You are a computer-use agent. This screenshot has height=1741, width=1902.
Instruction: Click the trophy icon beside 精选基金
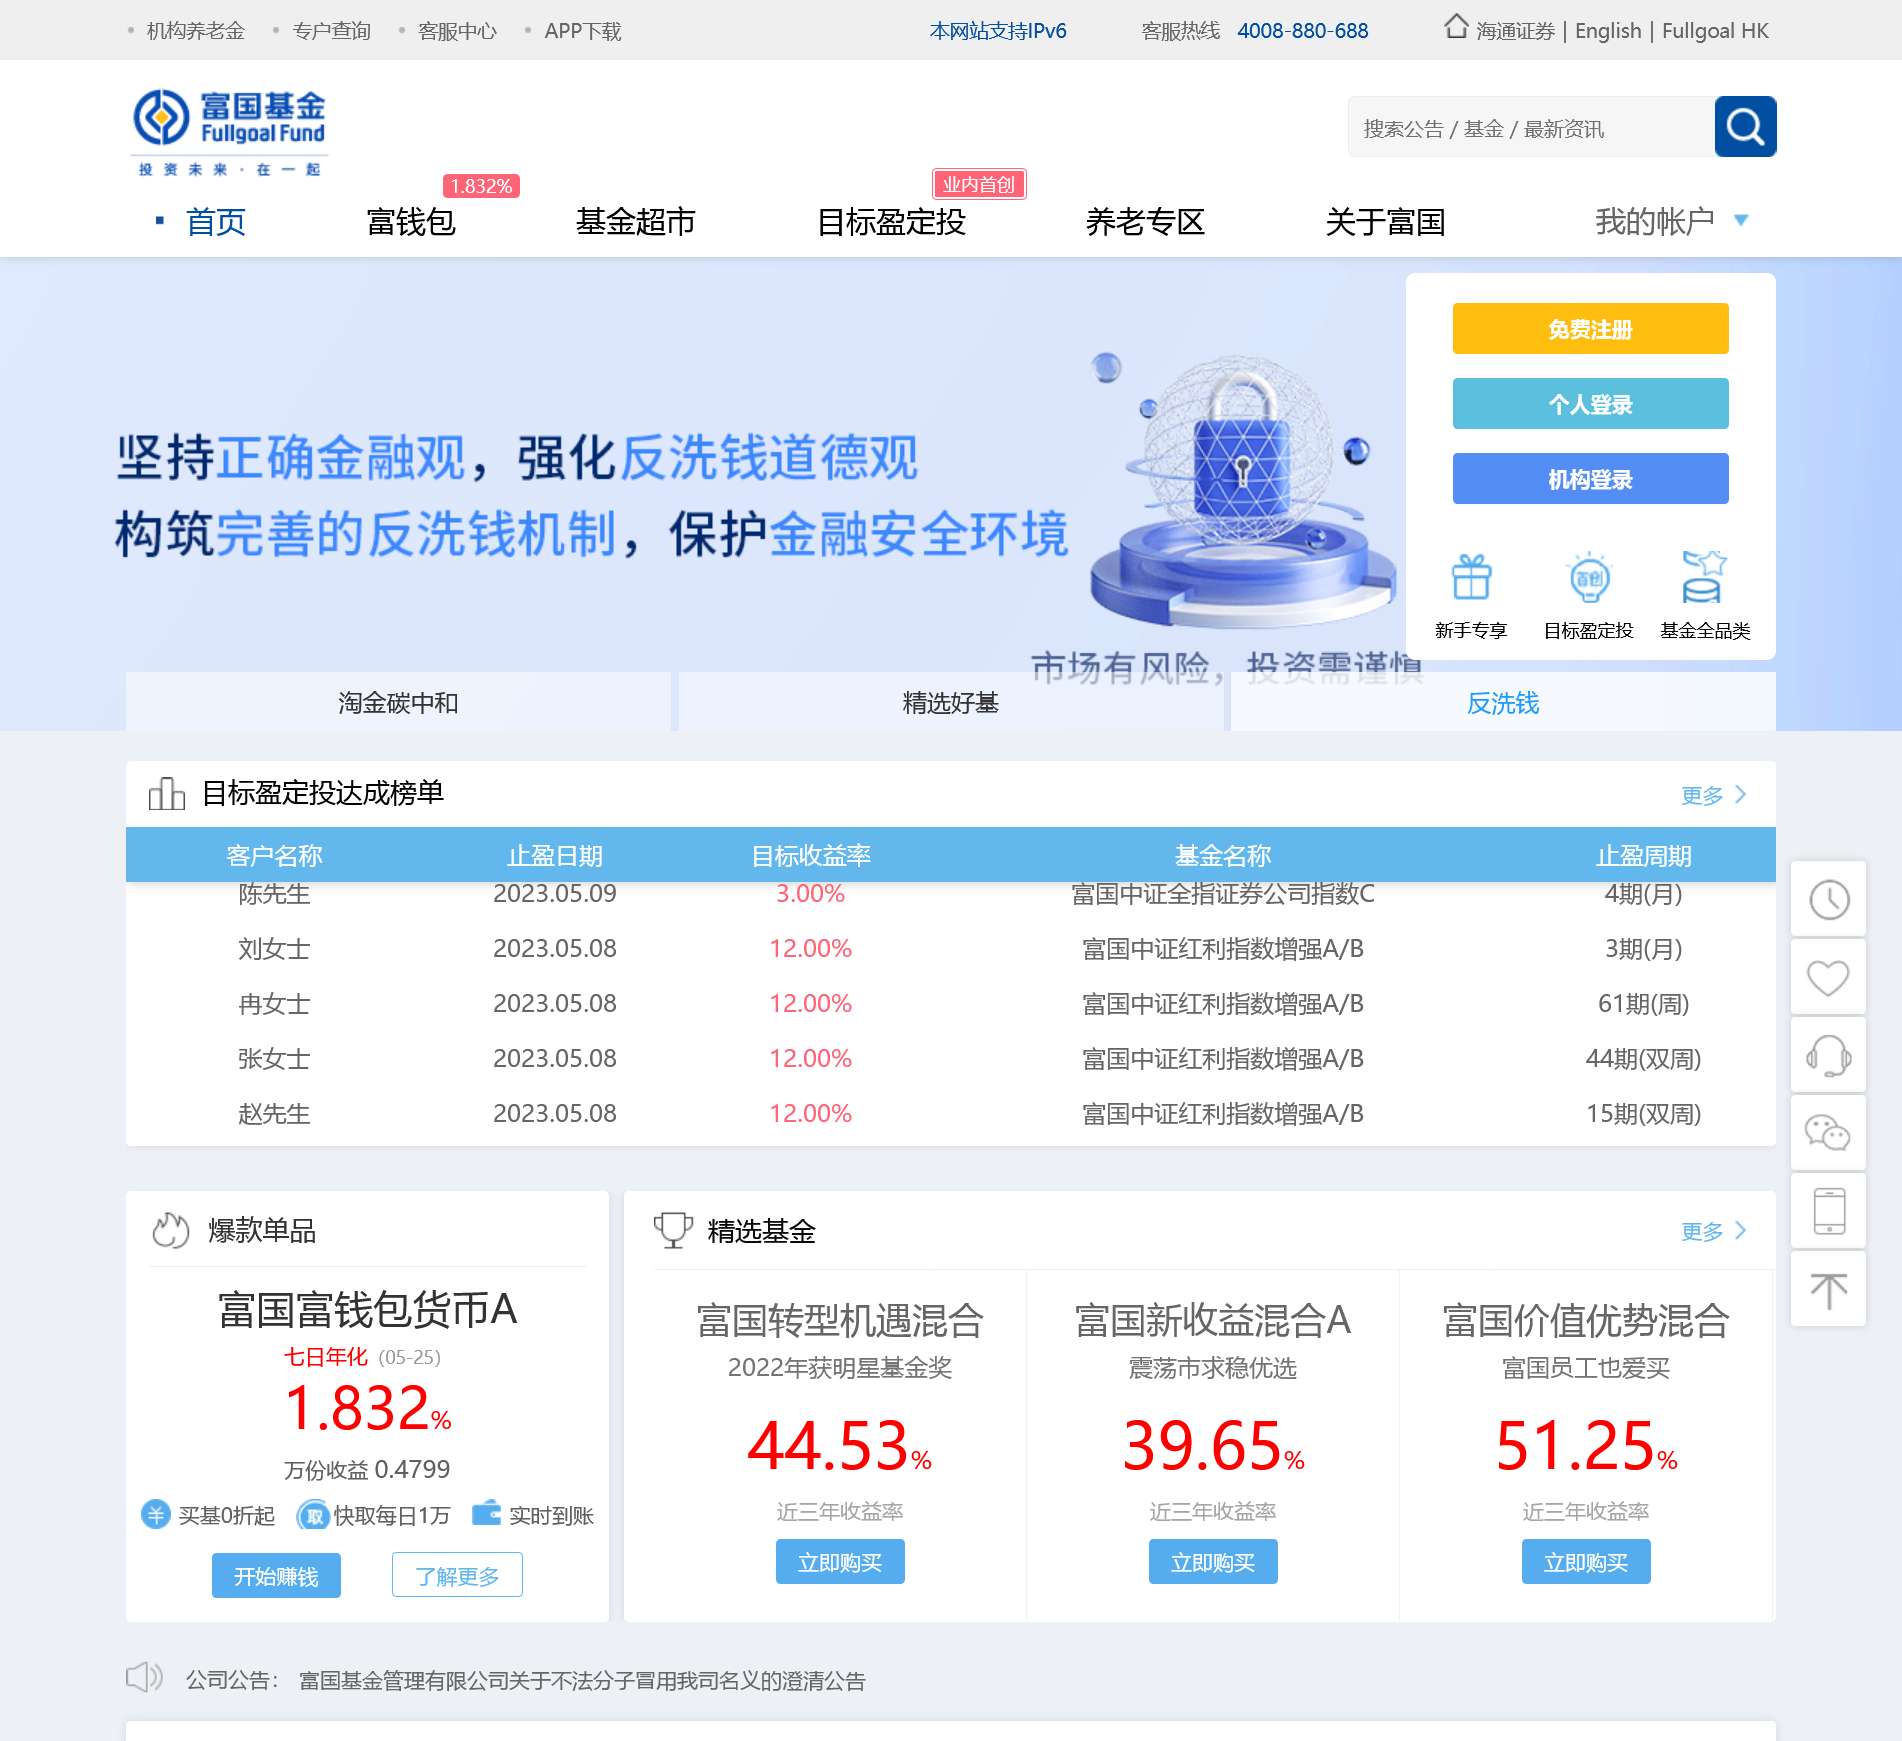click(x=673, y=1230)
